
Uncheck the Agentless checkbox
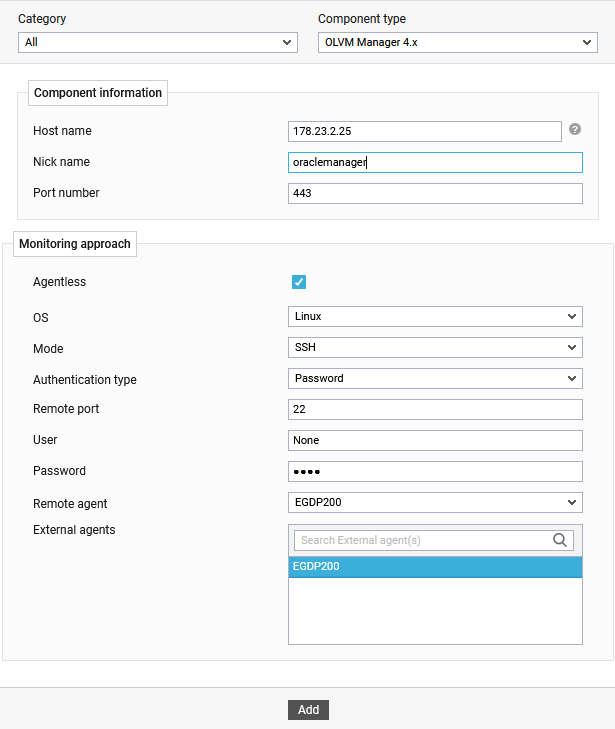pos(299,282)
